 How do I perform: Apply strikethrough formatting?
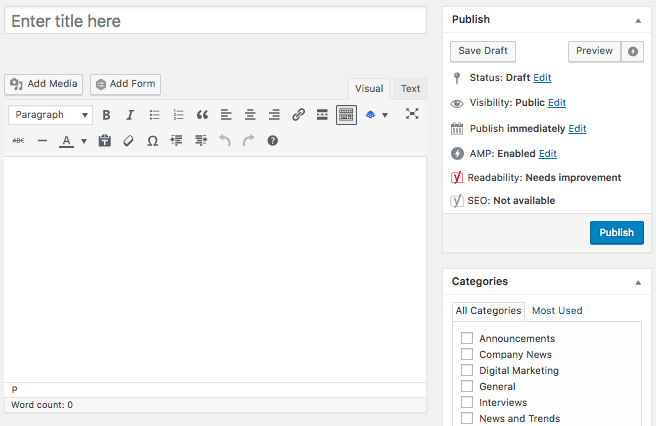[18, 141]
